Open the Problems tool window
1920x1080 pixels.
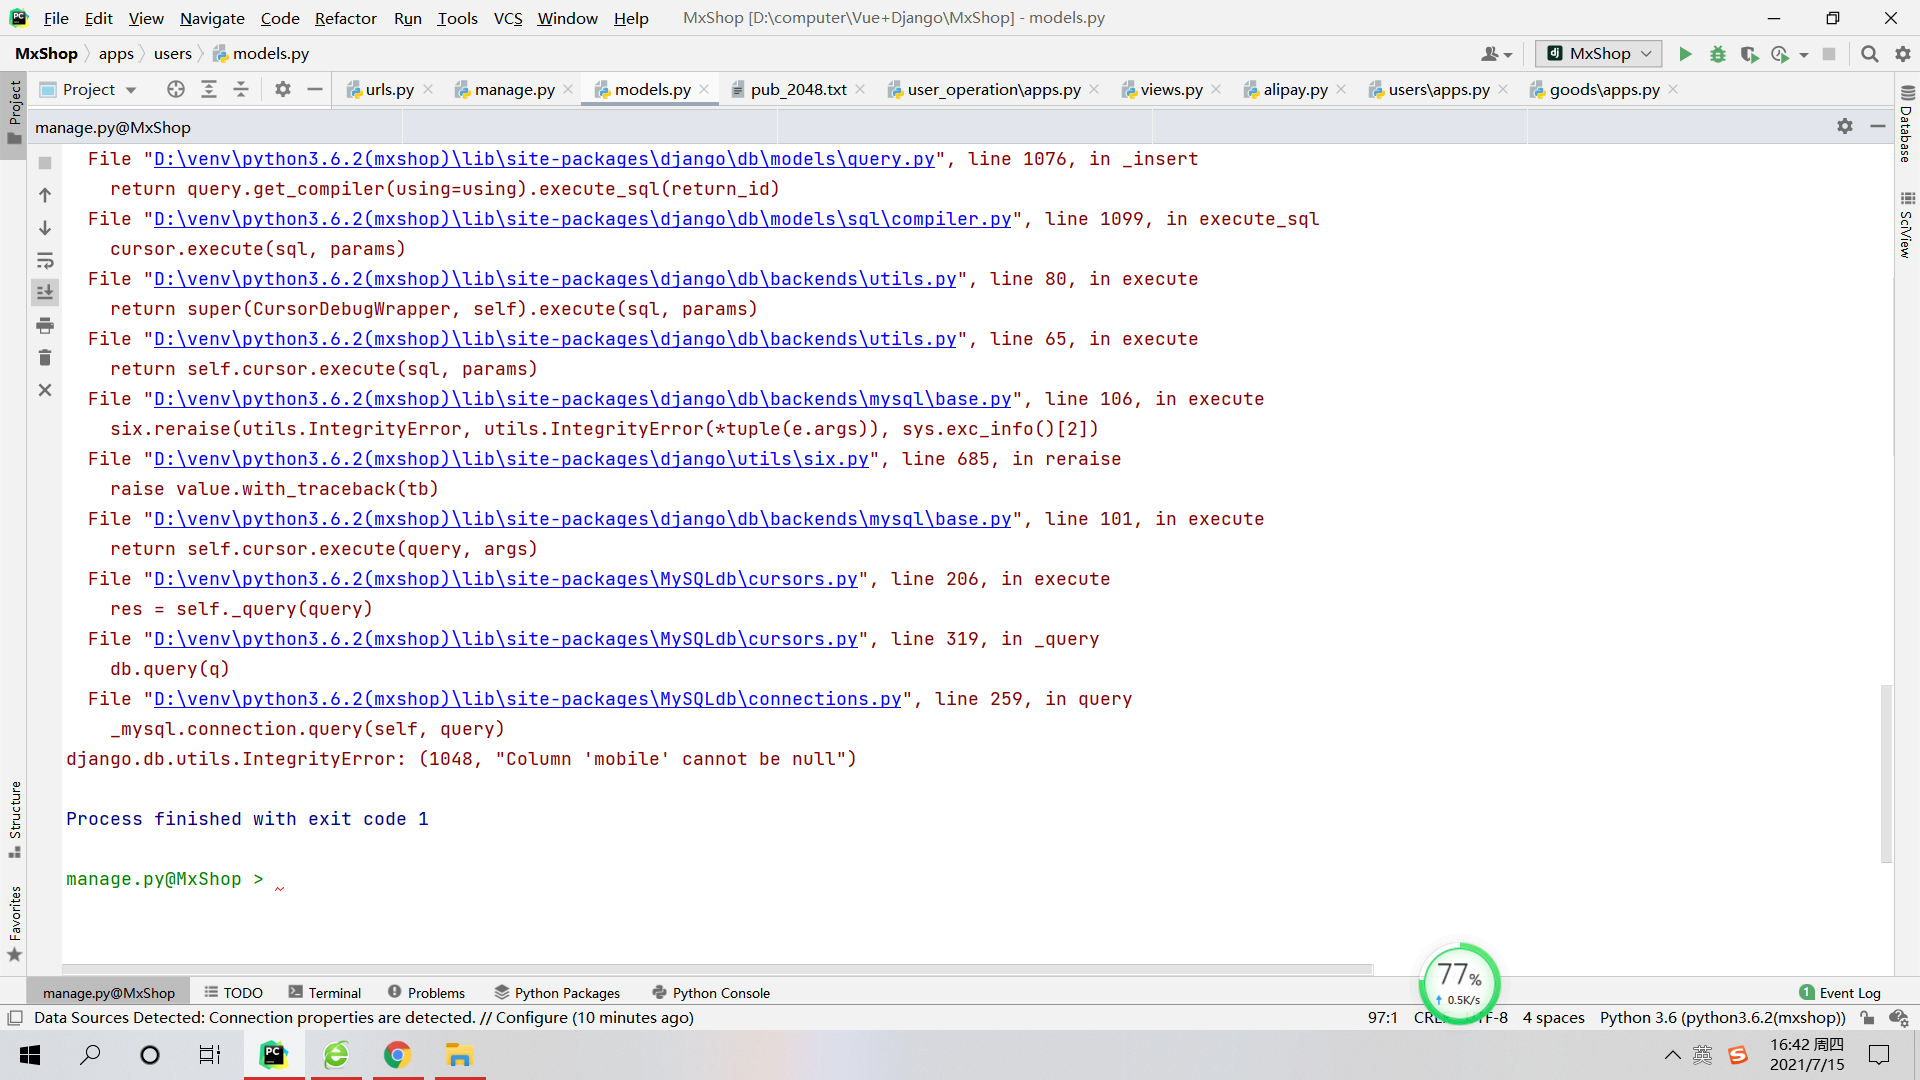tap(426, 992)
